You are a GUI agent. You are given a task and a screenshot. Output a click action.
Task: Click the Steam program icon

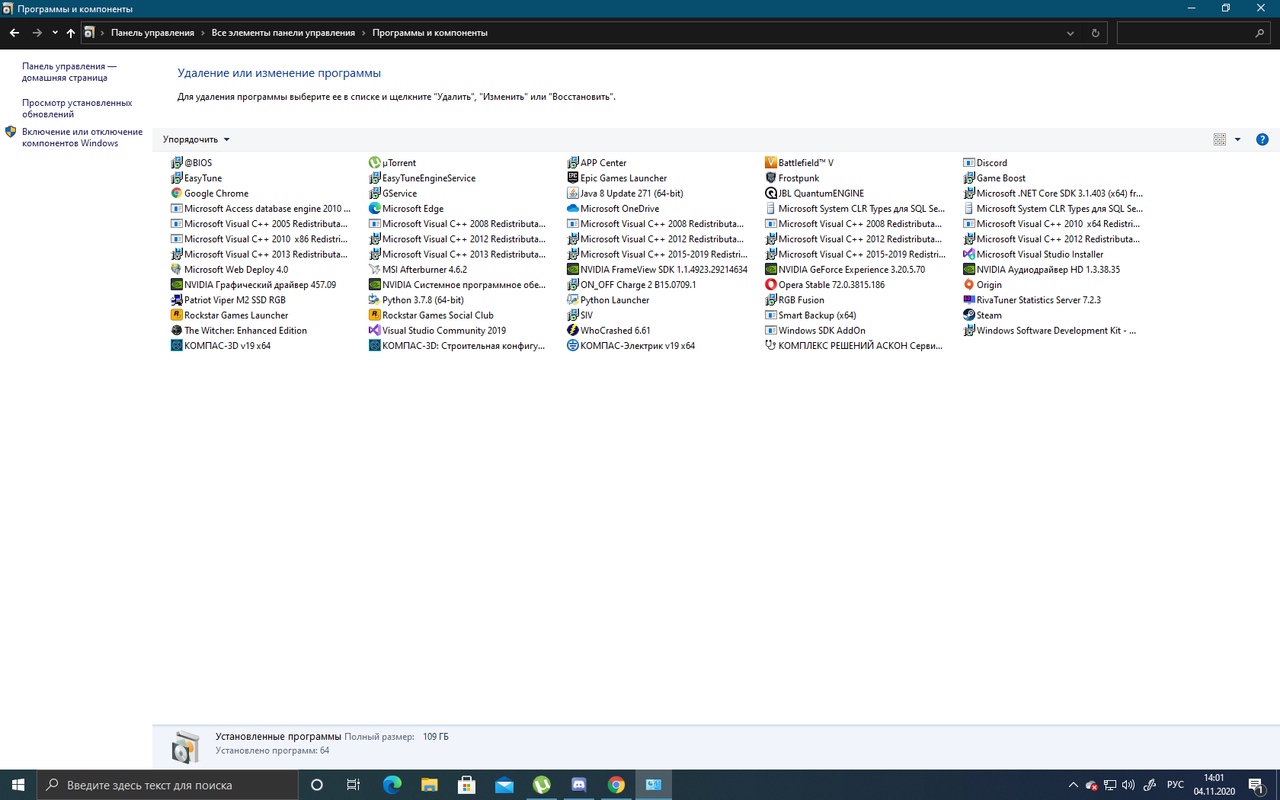coord(969,315)
